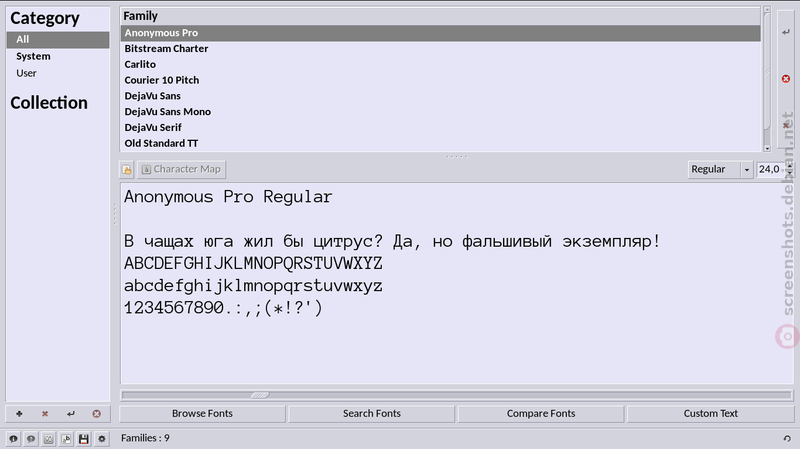
Task: Click the uppercase ABCDEFGHIJKLMNOPQRSTUVWXYZ preview line
Action: 253,263
